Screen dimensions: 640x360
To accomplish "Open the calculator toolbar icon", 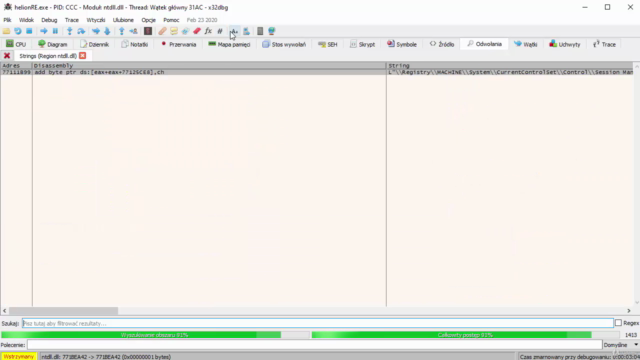I will coord(260,31).
